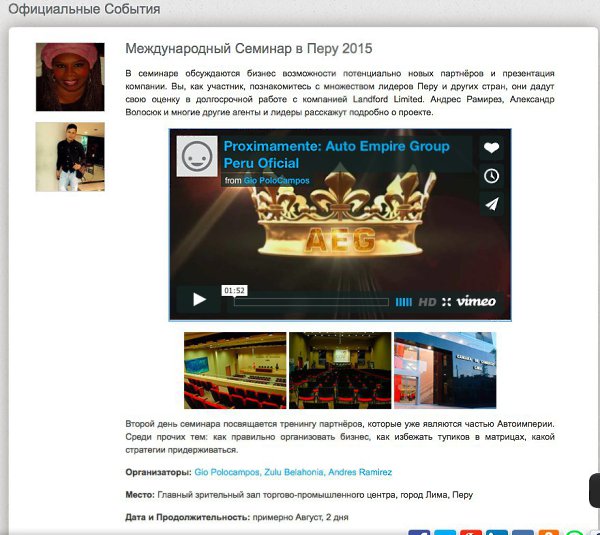Image resolution: width=600 pixels, height=535 pixels.
Task: Share video via paper plane icon
Action: tap(491, 204)
